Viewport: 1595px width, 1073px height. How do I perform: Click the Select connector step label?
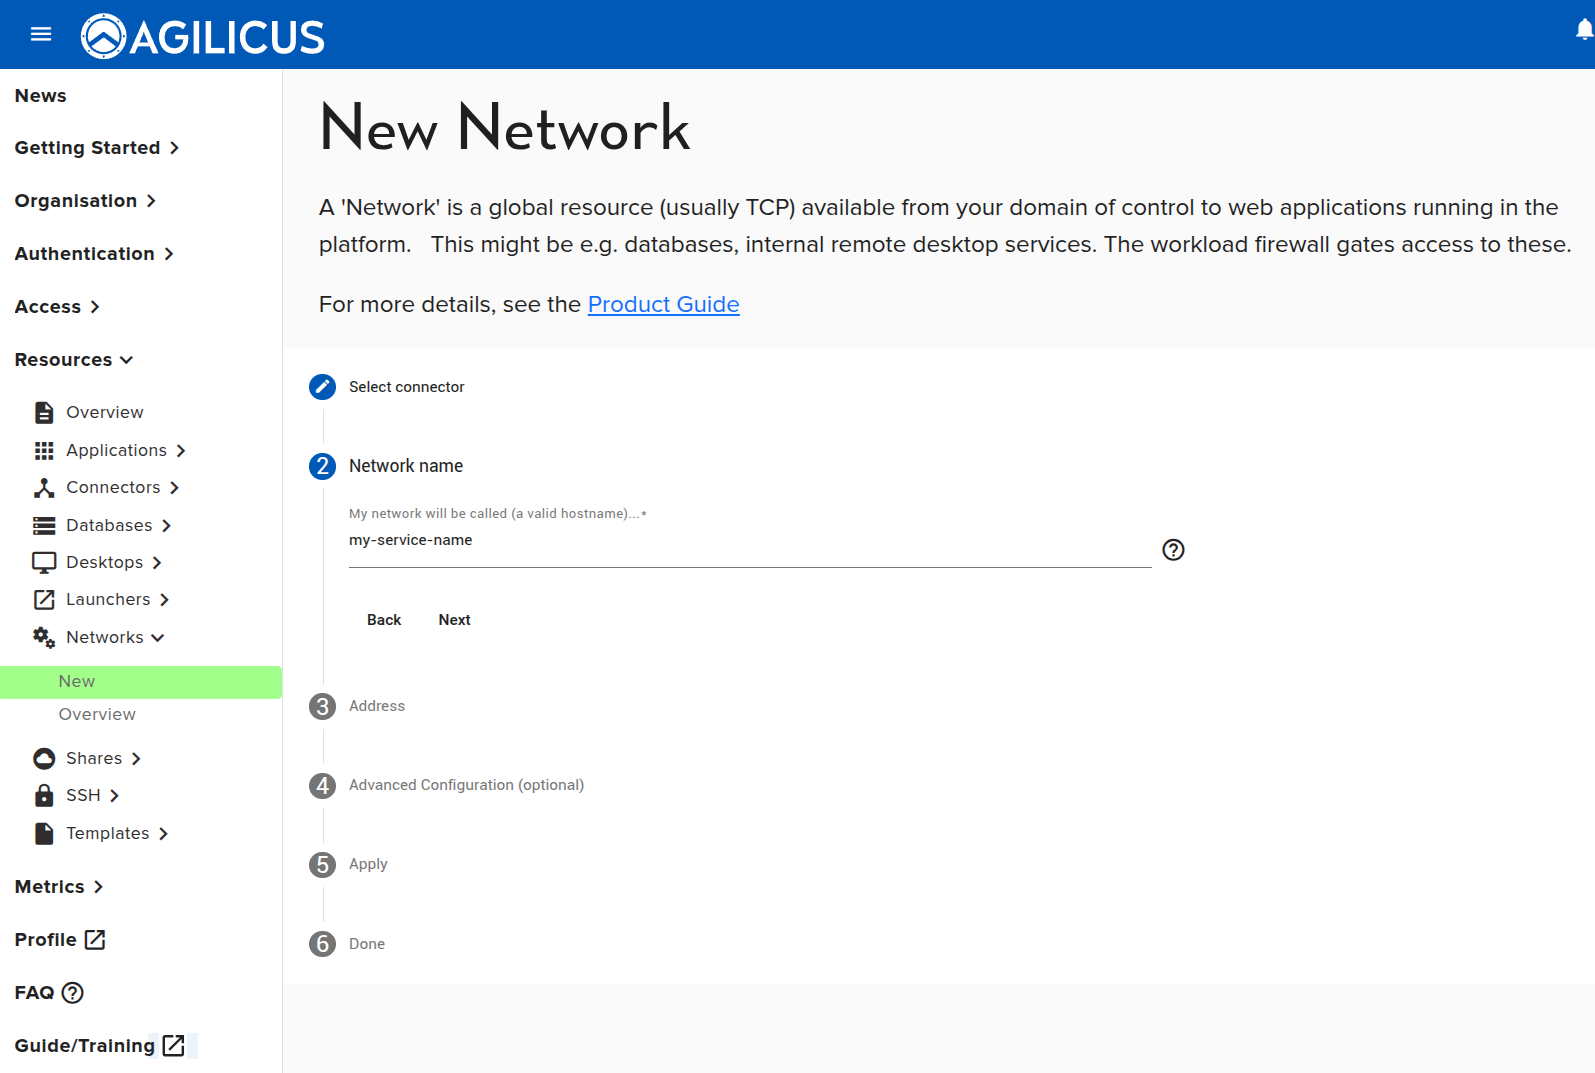click(407, 387)
